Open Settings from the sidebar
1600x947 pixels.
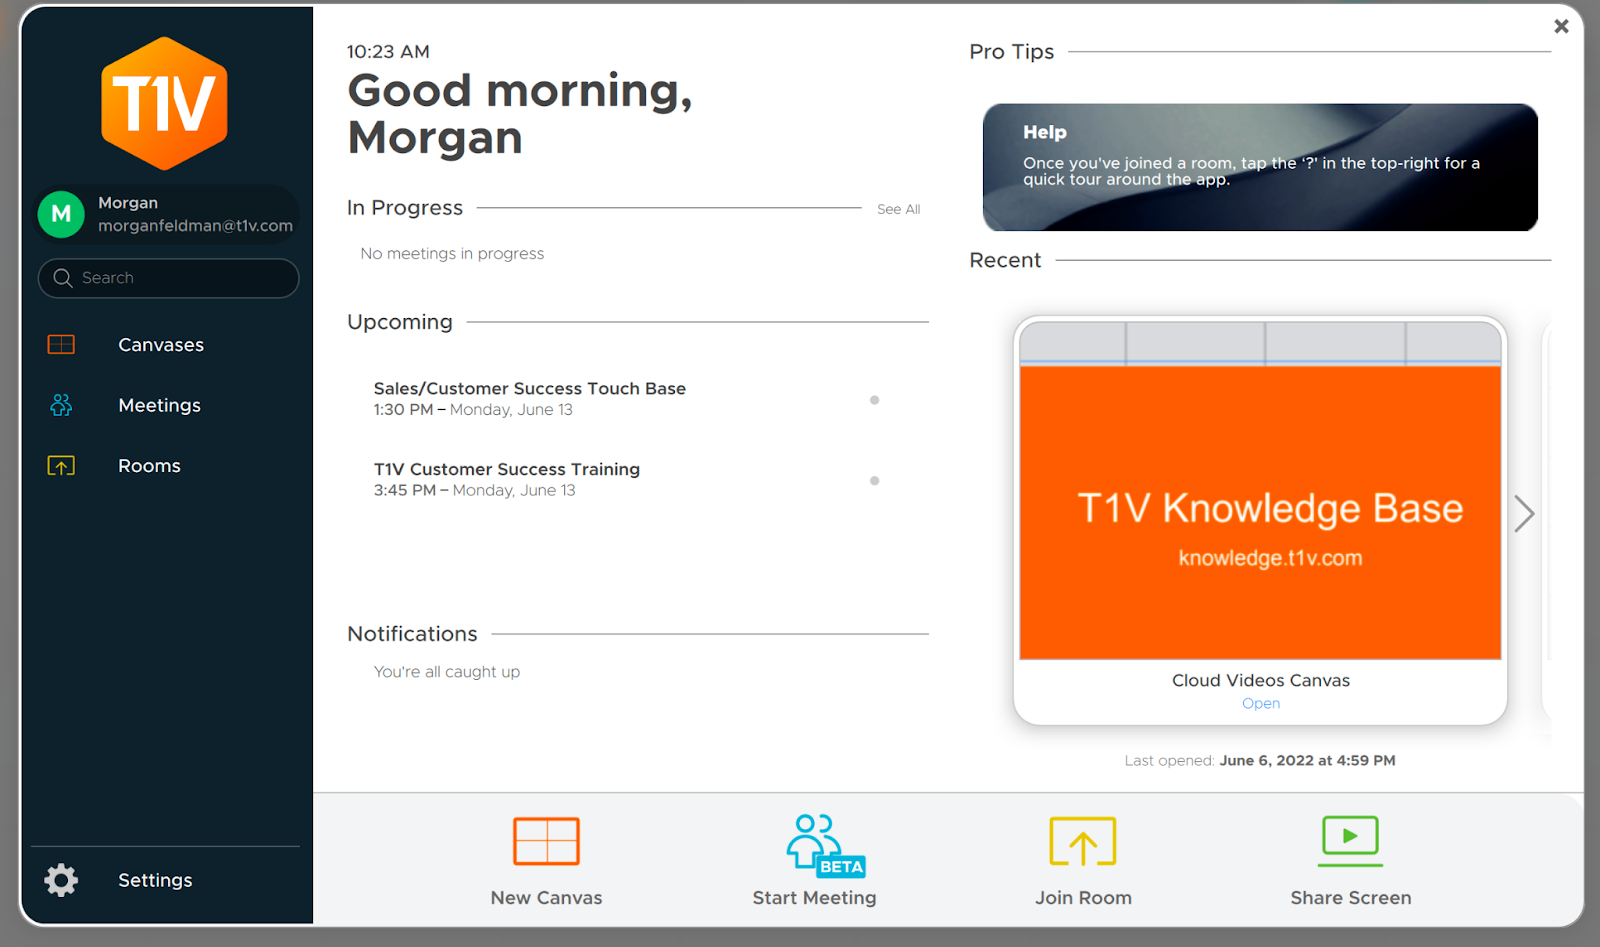tap(155, 880)
